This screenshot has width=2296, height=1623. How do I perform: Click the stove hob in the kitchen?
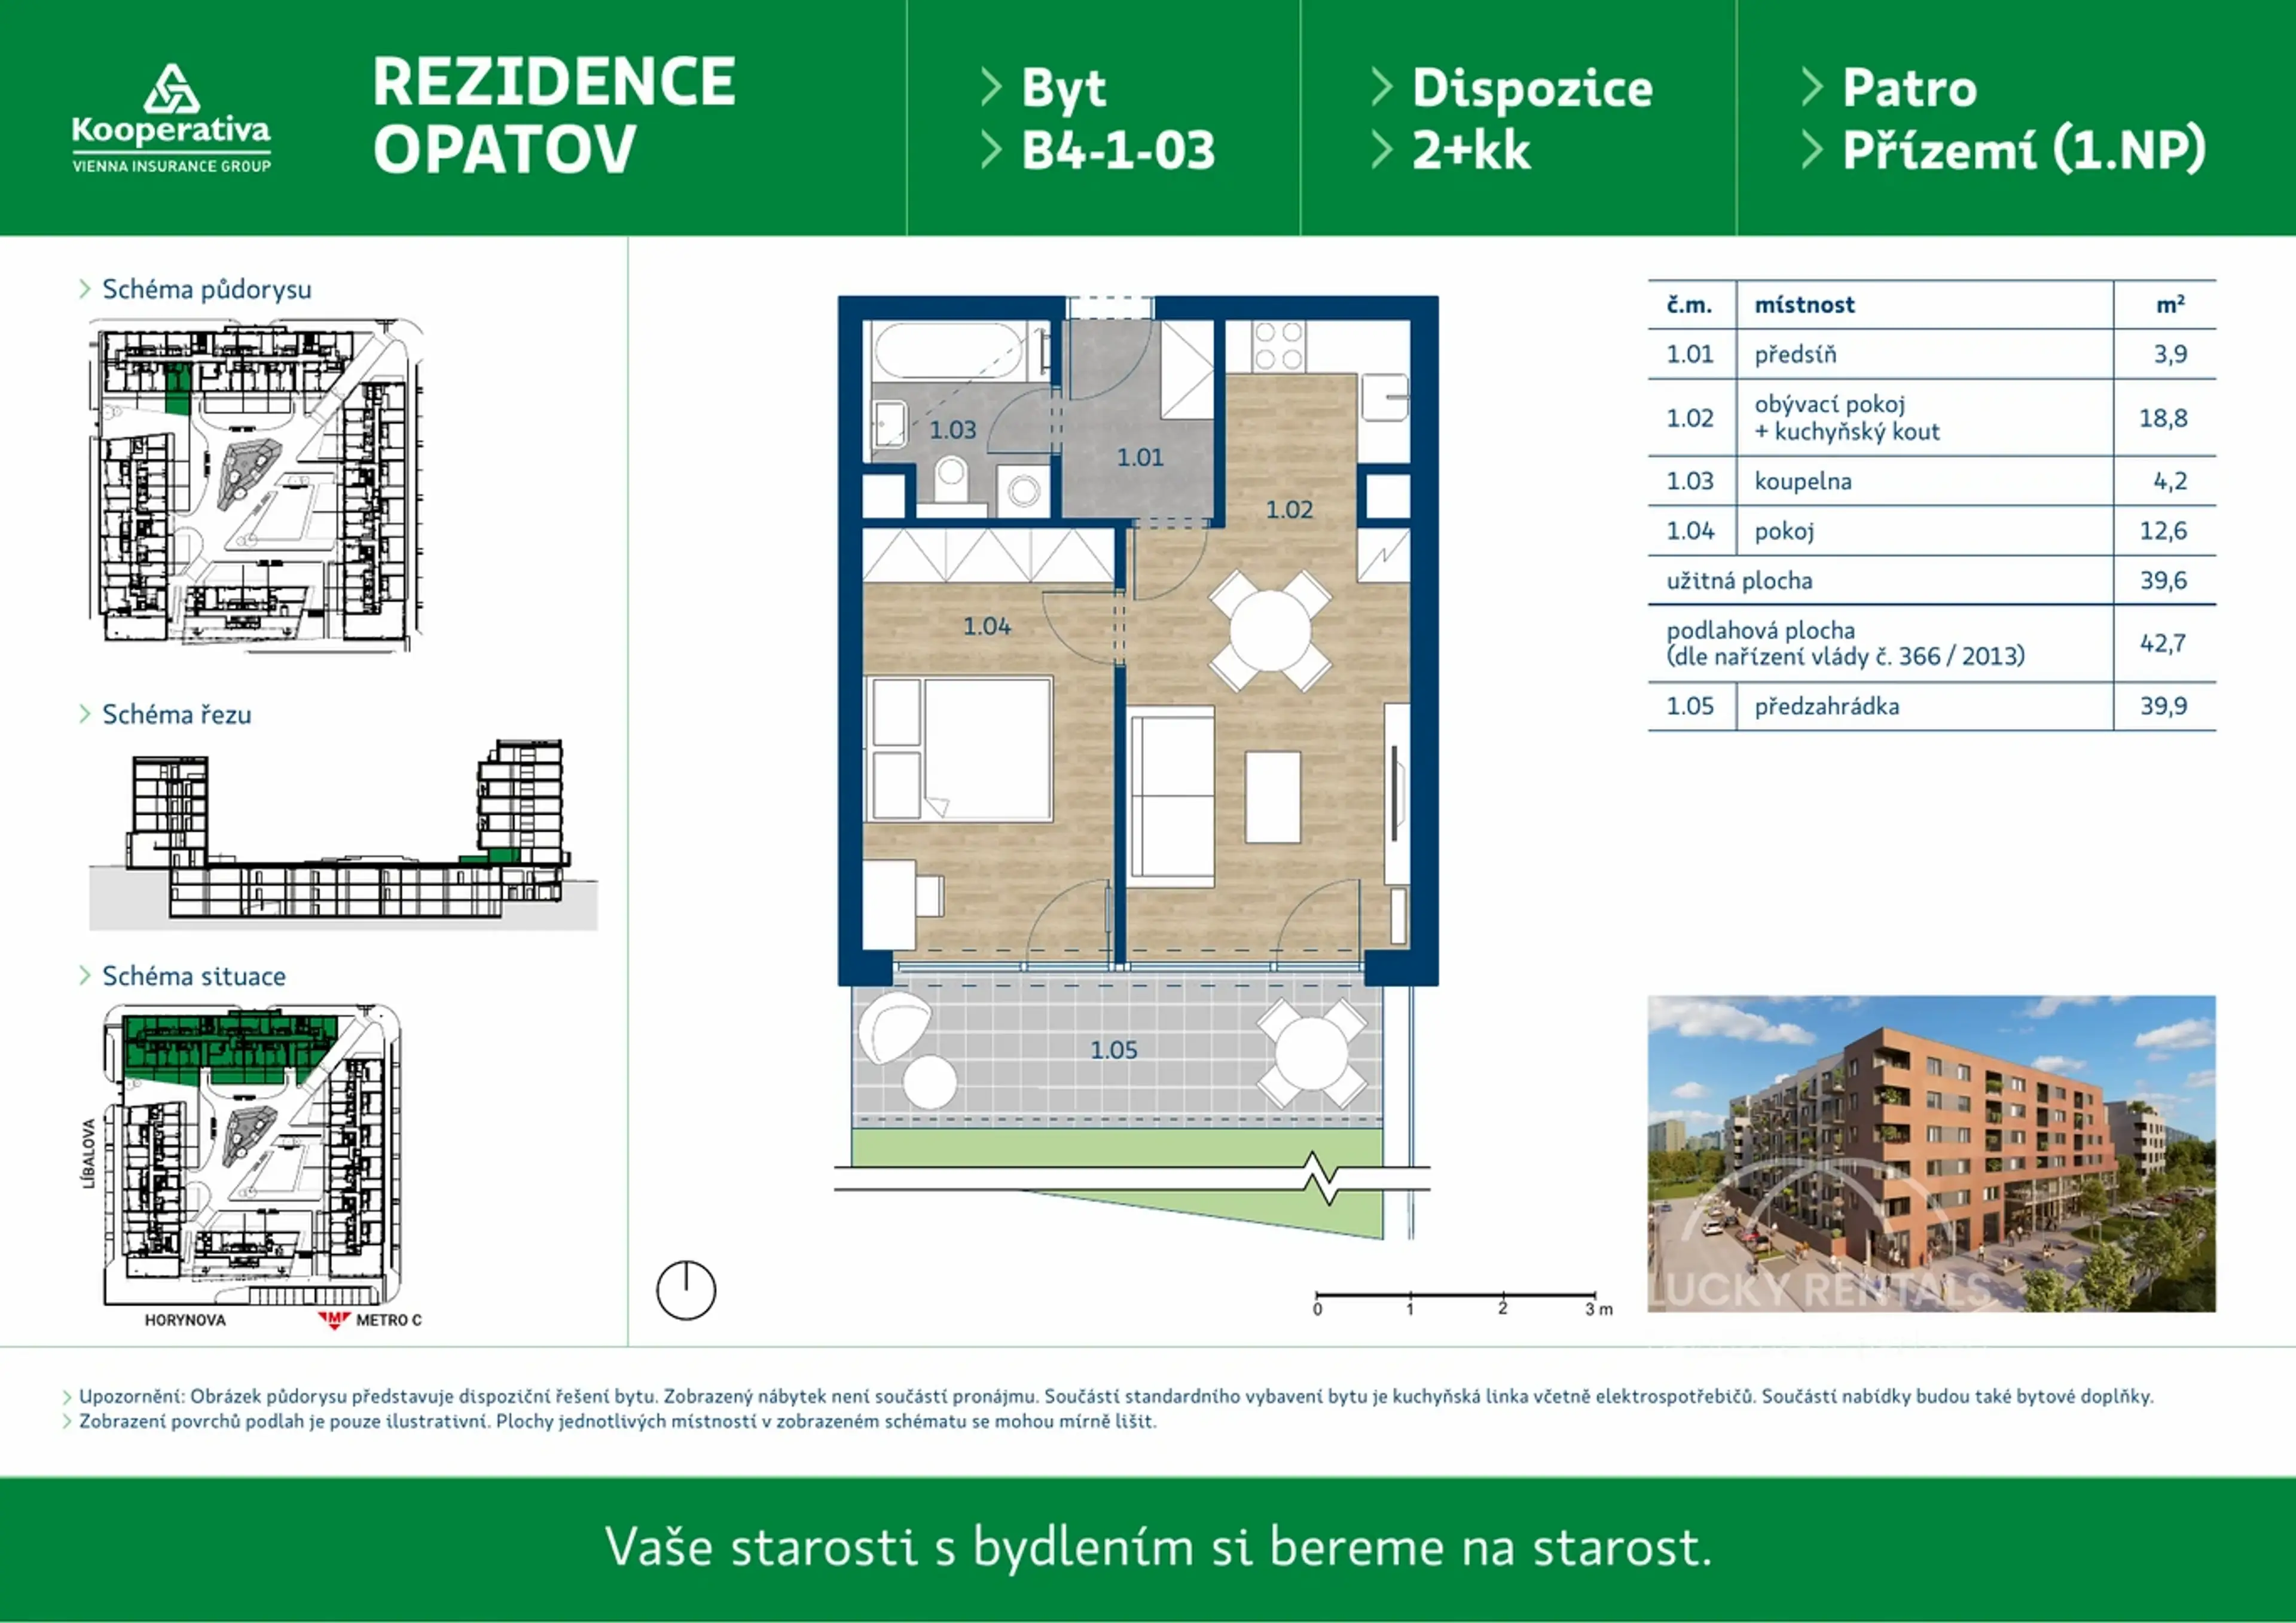(x=1279, y=345)
